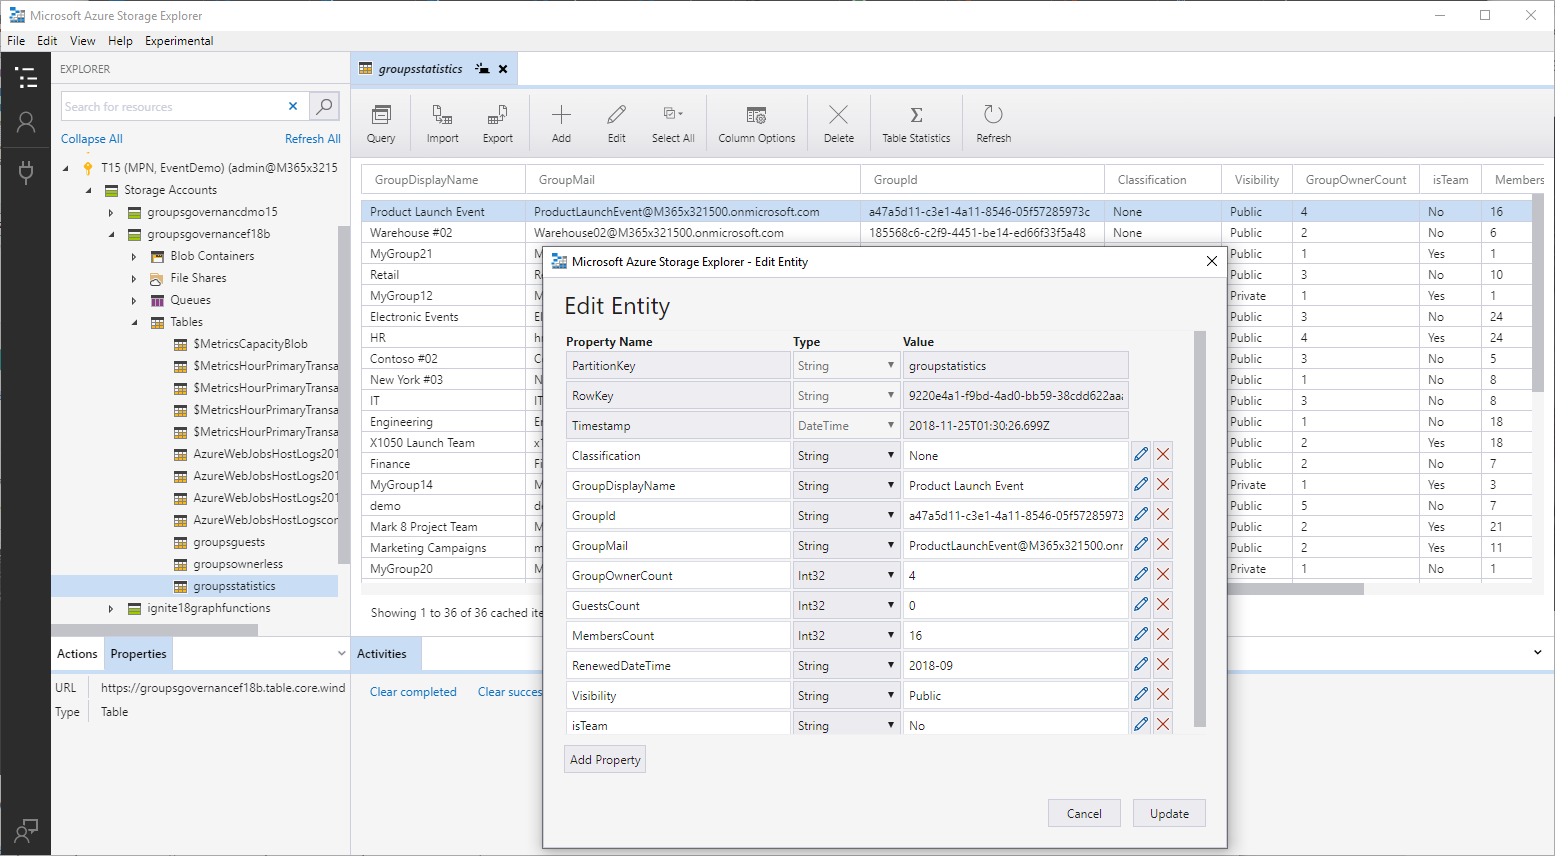Click the Update button

point(1169,813)
